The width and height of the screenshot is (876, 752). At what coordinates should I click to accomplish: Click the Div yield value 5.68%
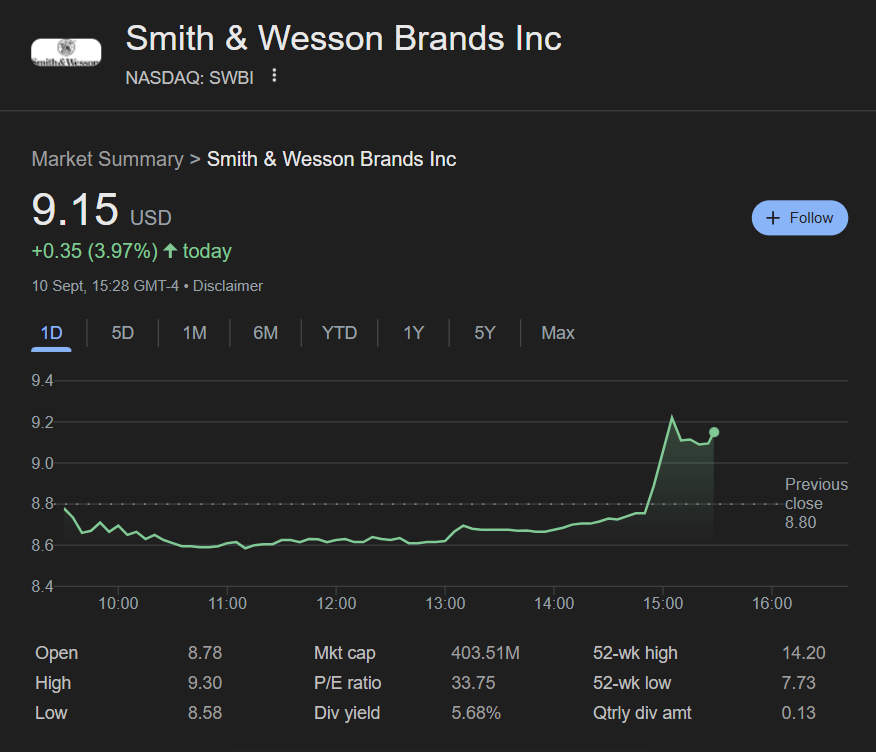476,713
